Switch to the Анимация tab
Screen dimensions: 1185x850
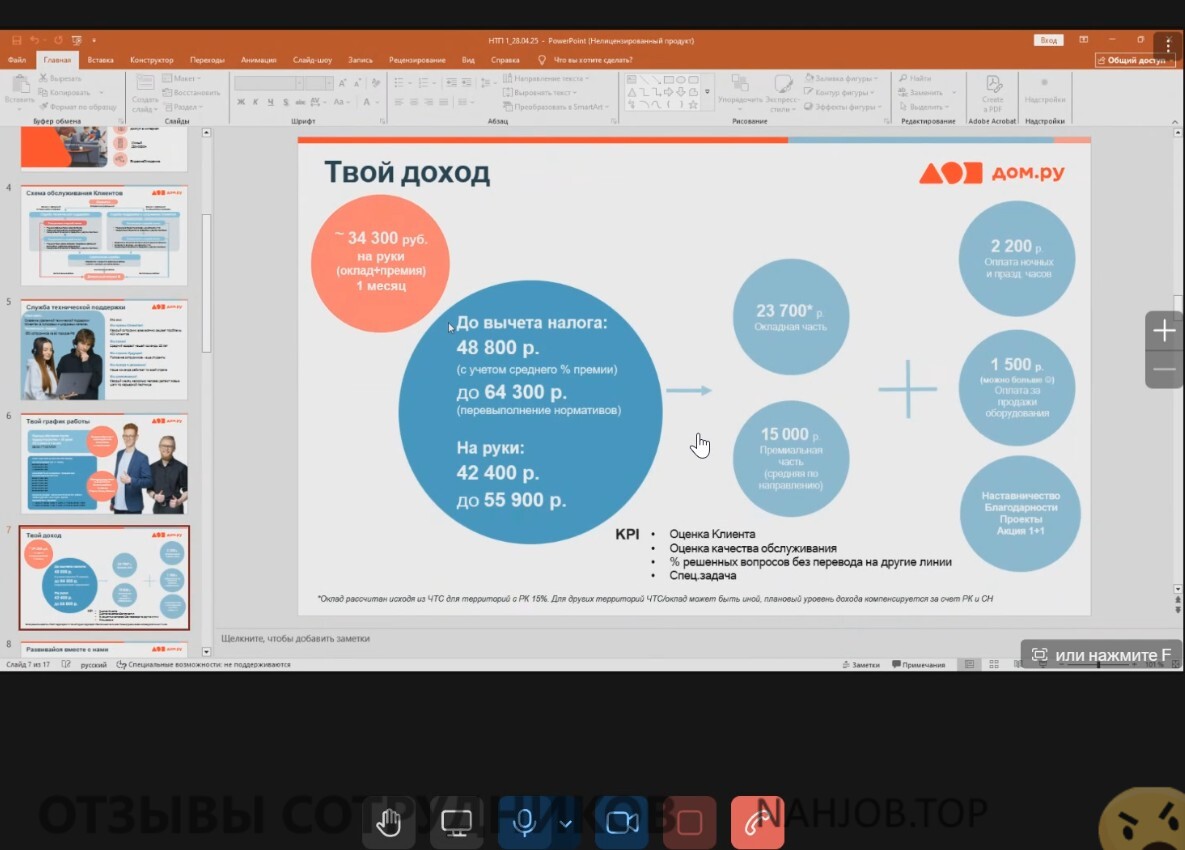point(258,60)
